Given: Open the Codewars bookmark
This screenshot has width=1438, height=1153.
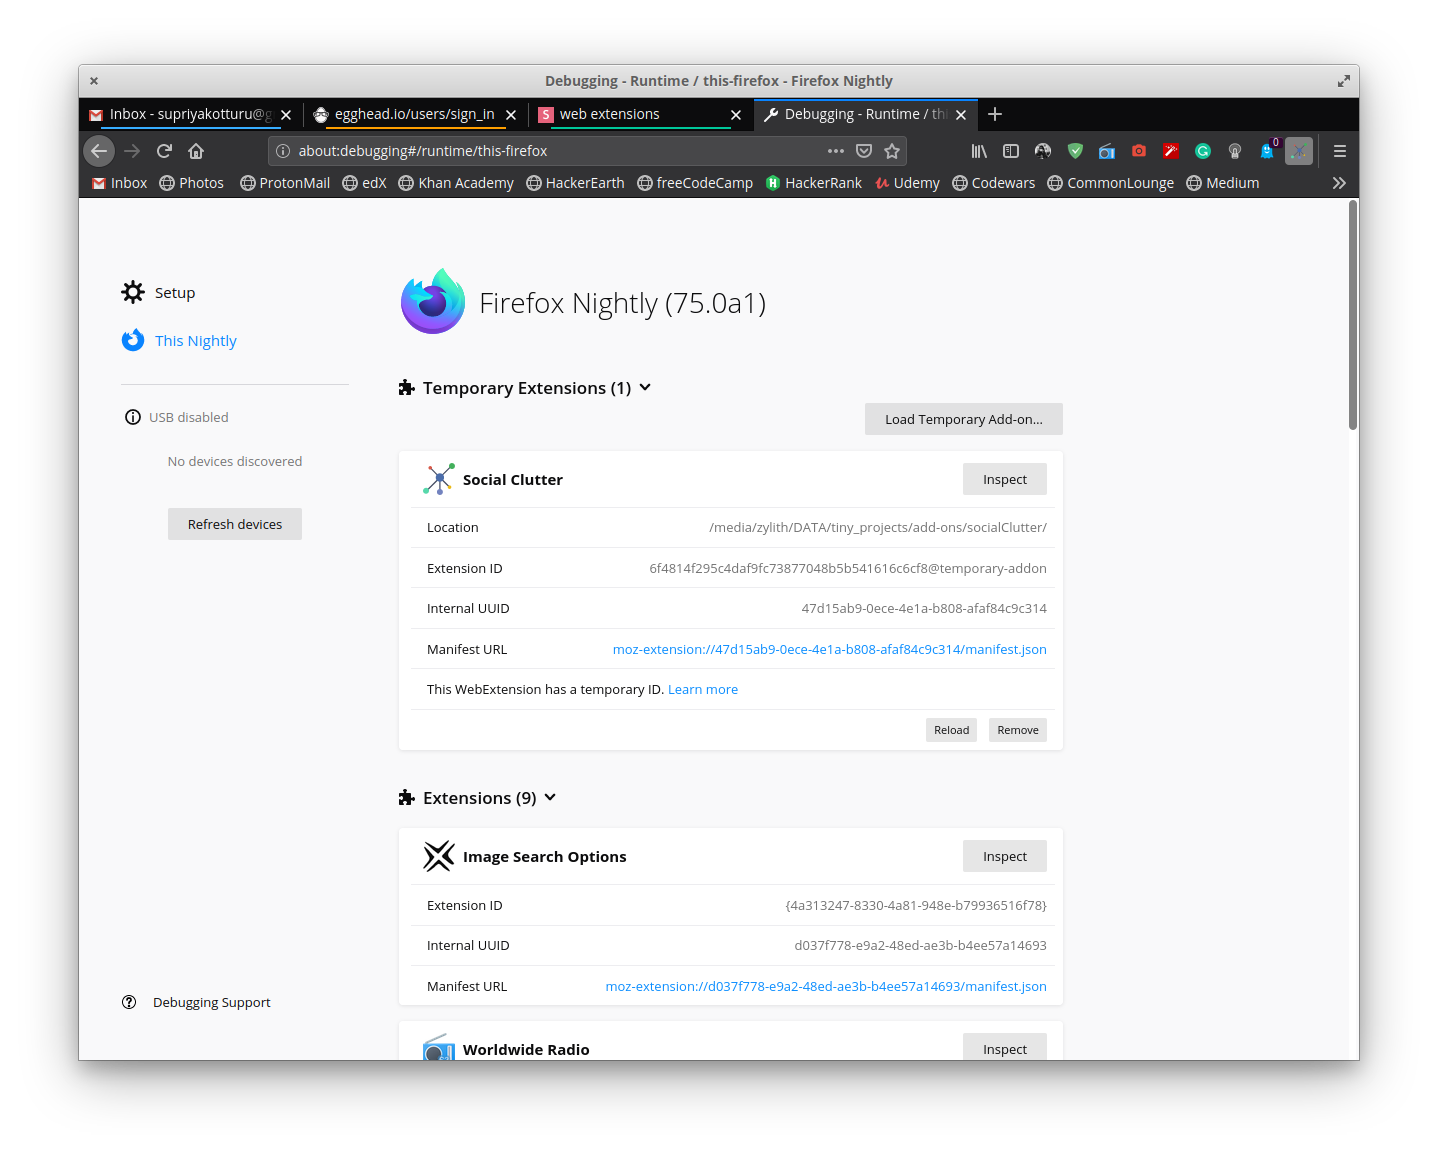Looking at the screenshot, I should [993, 183].
